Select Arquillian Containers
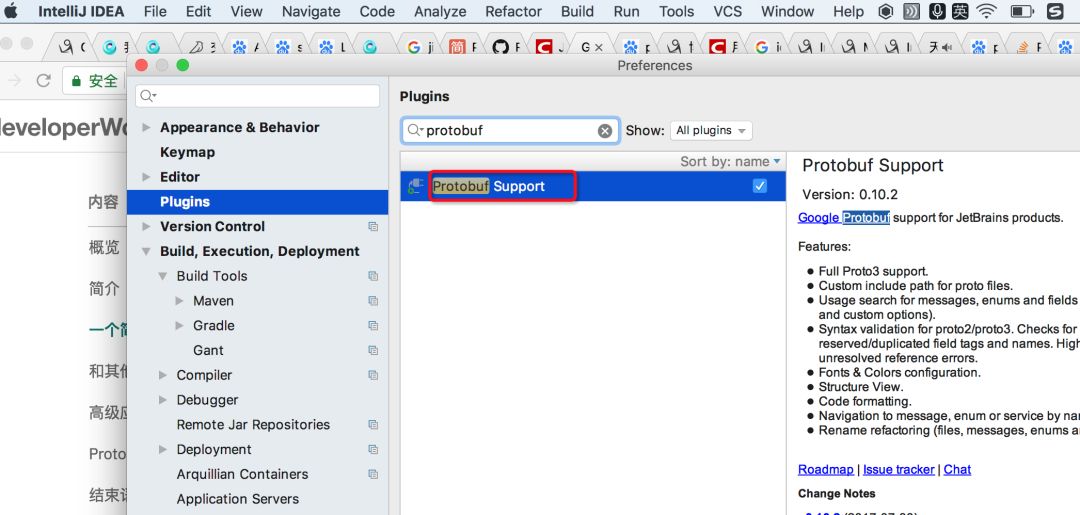Viewport: 1080px width, 515px height. pyautogui.click(x=242, y=474)
